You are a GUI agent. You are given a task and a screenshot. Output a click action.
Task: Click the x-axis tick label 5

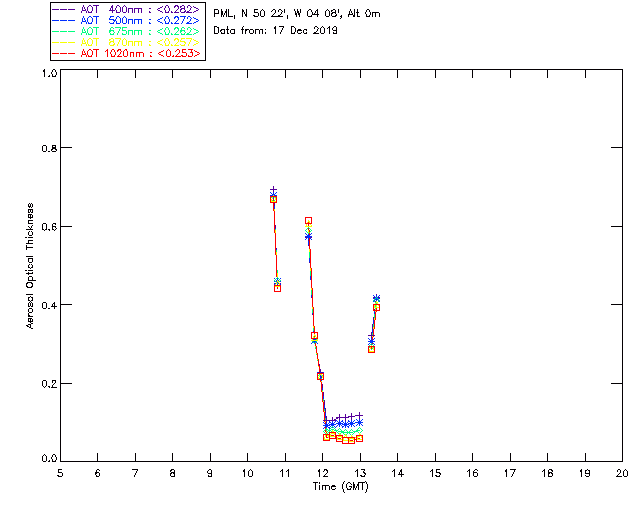(x=60, y=473)
